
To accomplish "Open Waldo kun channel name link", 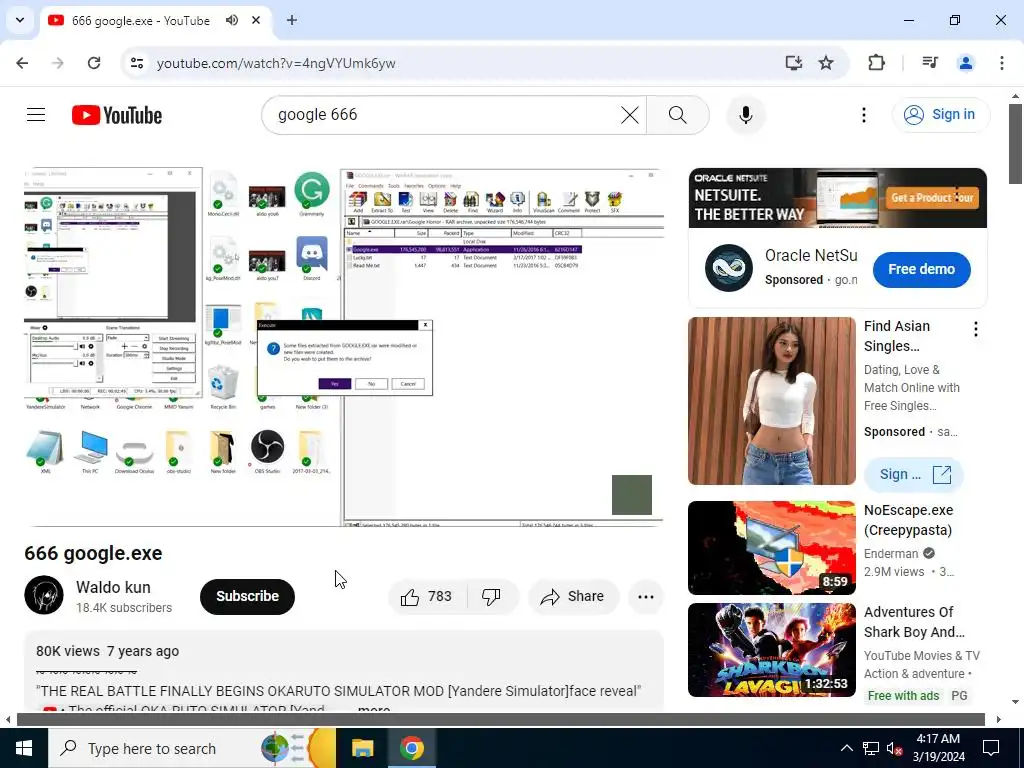I will coord(113,587).
